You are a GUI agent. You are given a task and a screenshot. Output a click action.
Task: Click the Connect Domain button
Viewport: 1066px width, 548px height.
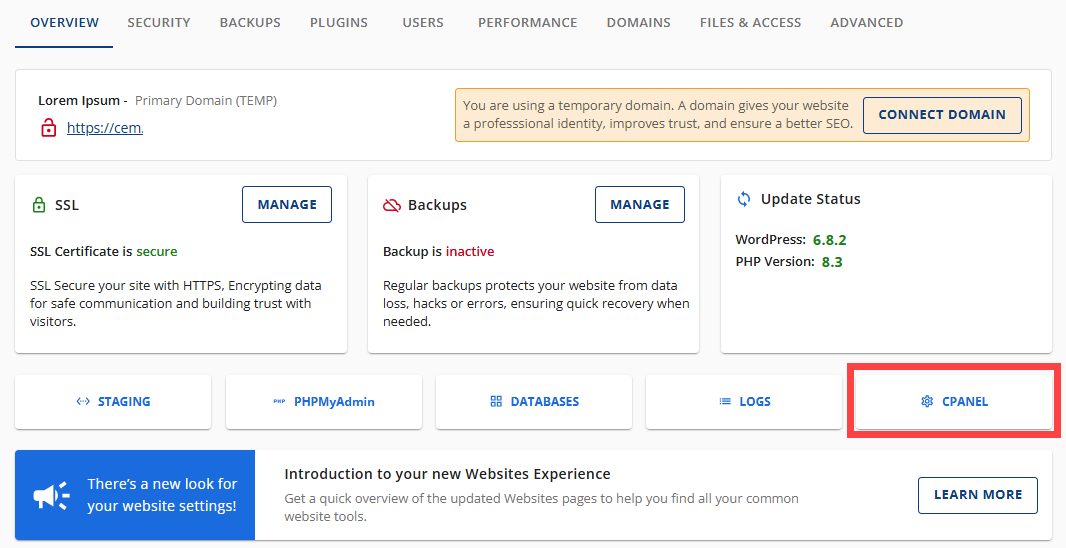point(941,115)
